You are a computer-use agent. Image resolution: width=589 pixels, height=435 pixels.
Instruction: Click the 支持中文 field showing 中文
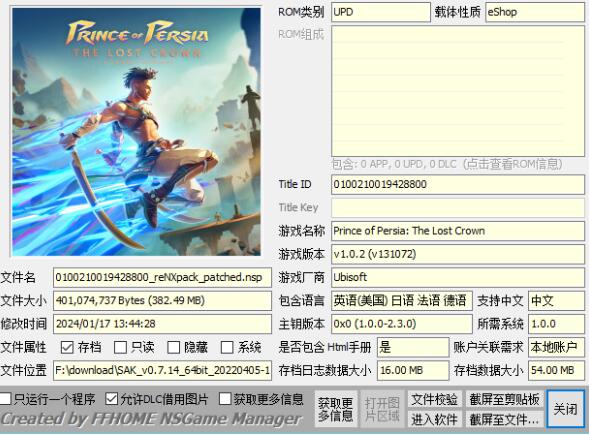coord(556,301)
